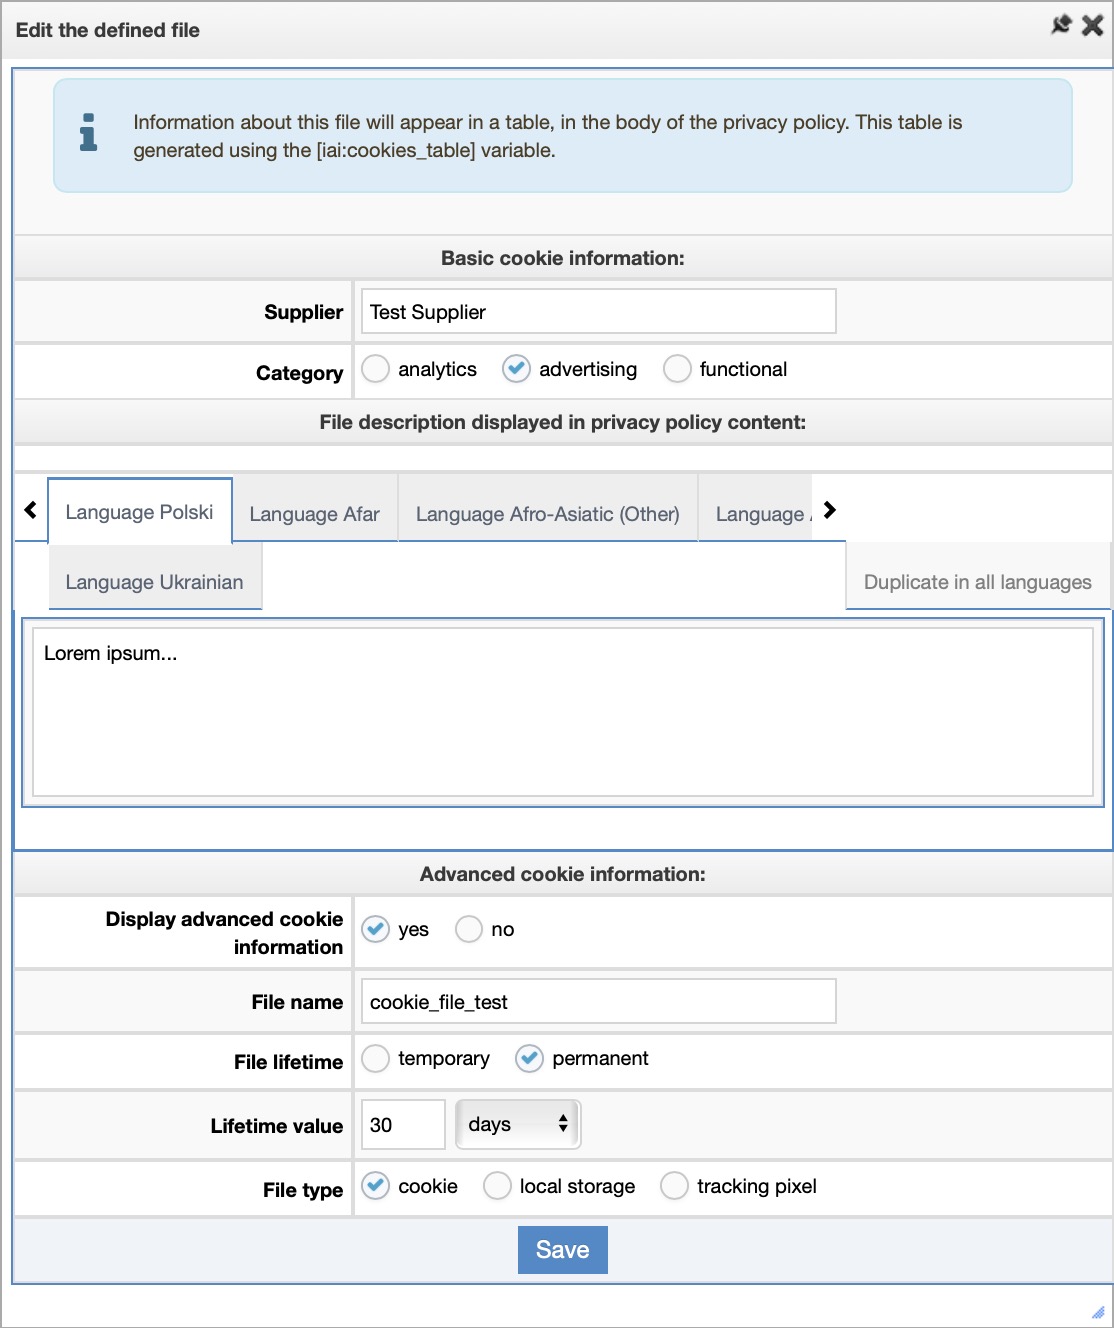The image size is (1114, 1328).
Task: Set file lifetime to temporary
Action: (x=375, y=1058)
